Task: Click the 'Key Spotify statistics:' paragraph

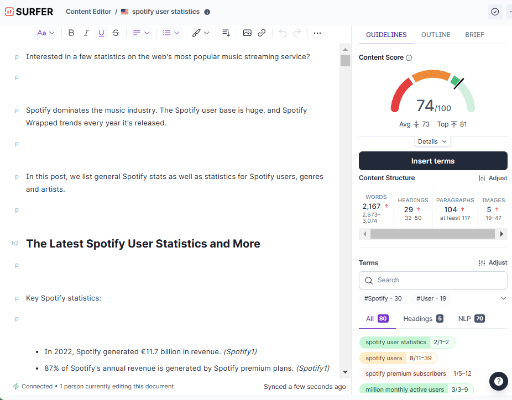Action: pos(64,298)
